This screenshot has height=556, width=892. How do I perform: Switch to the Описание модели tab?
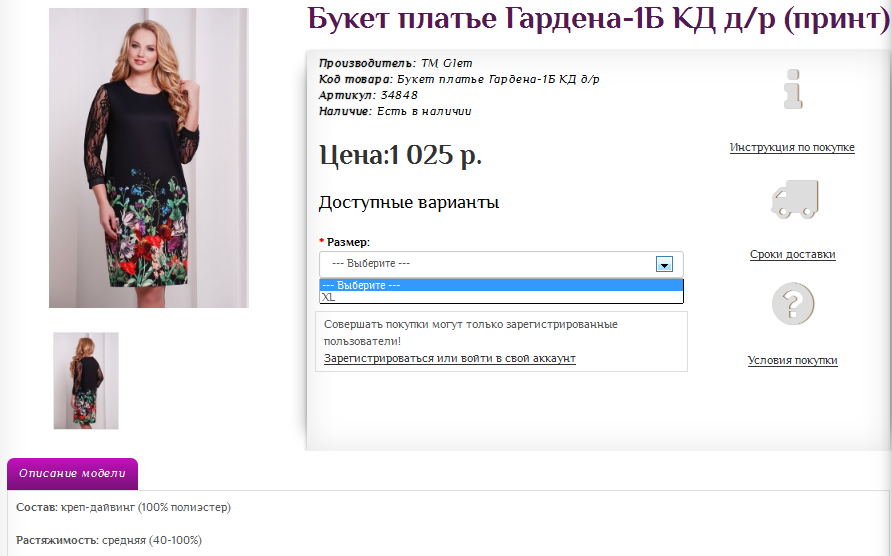(72, 473)
